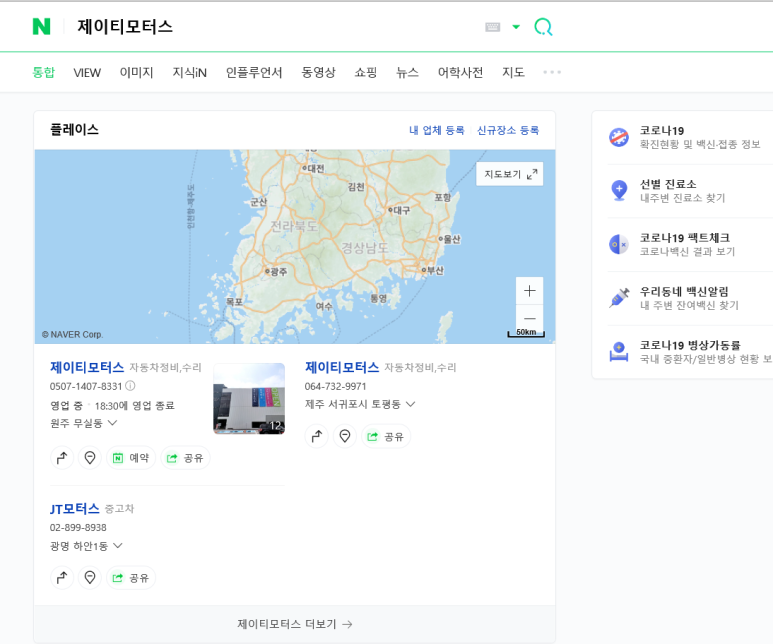Viewport: 773px width, 644px height.
Task: Show JT모터스 location pin
Action: click(x=90, y=577)
